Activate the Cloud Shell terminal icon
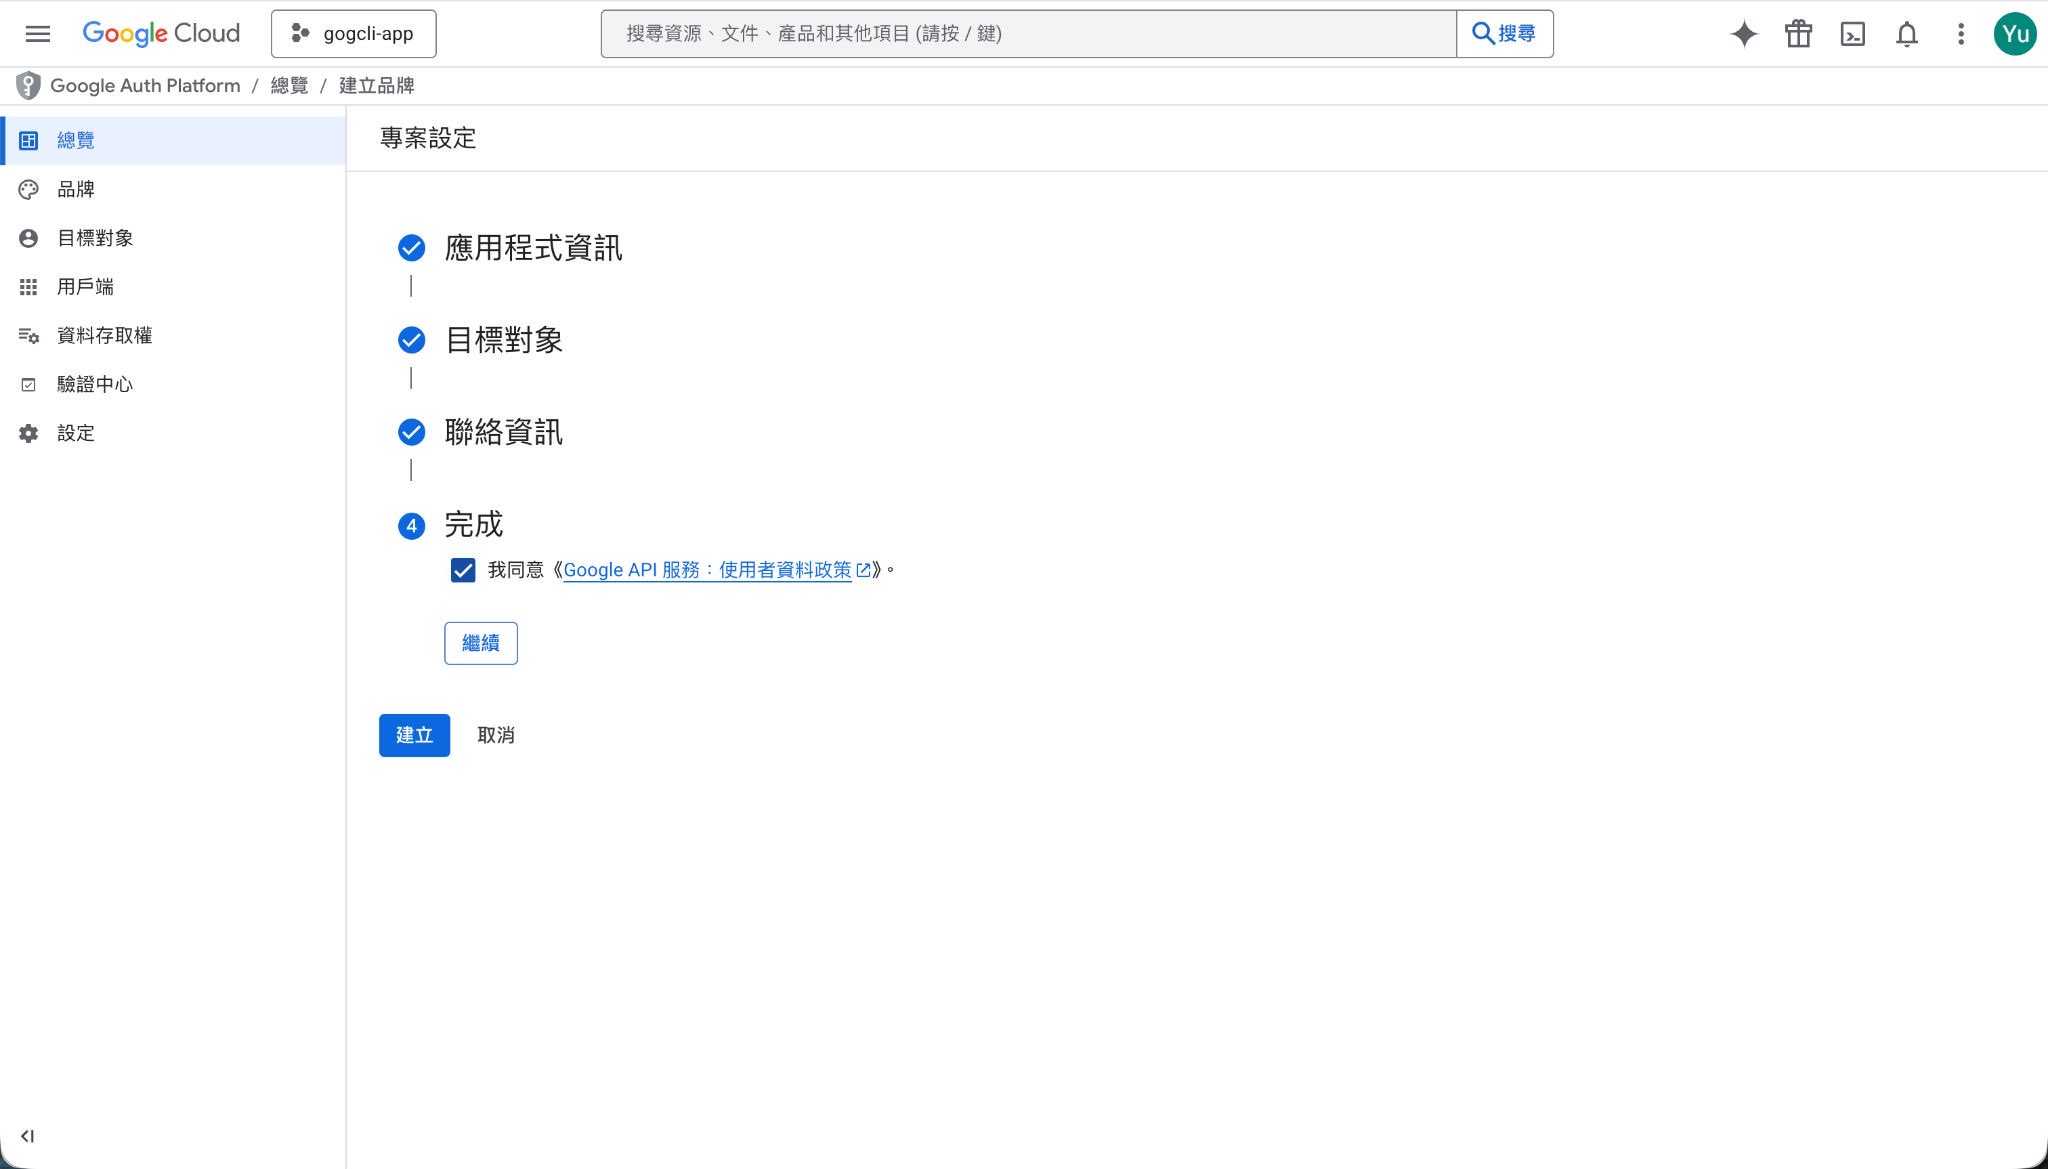This screenshot has height=1169, width=2048. 1852,33
